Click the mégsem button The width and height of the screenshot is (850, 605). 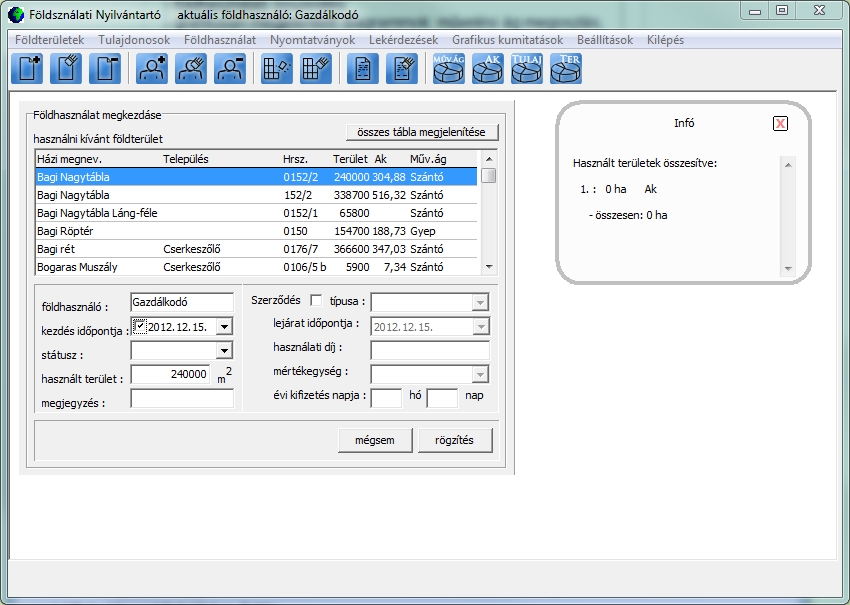click(x=375, y=440)
